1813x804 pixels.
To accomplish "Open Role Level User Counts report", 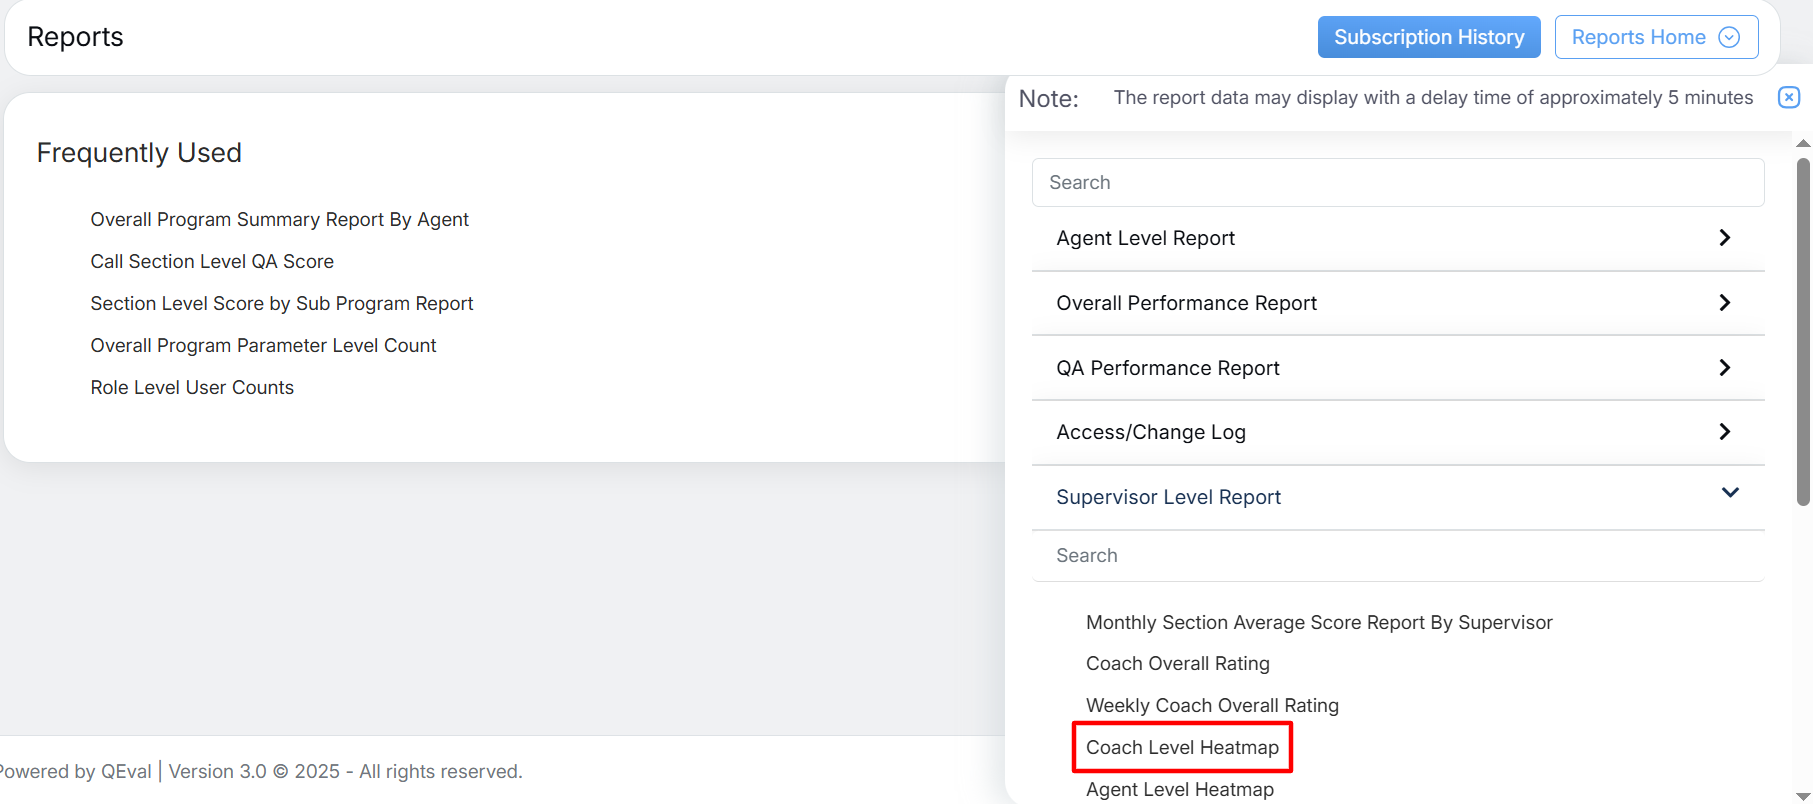I will [x=192, y=388].
